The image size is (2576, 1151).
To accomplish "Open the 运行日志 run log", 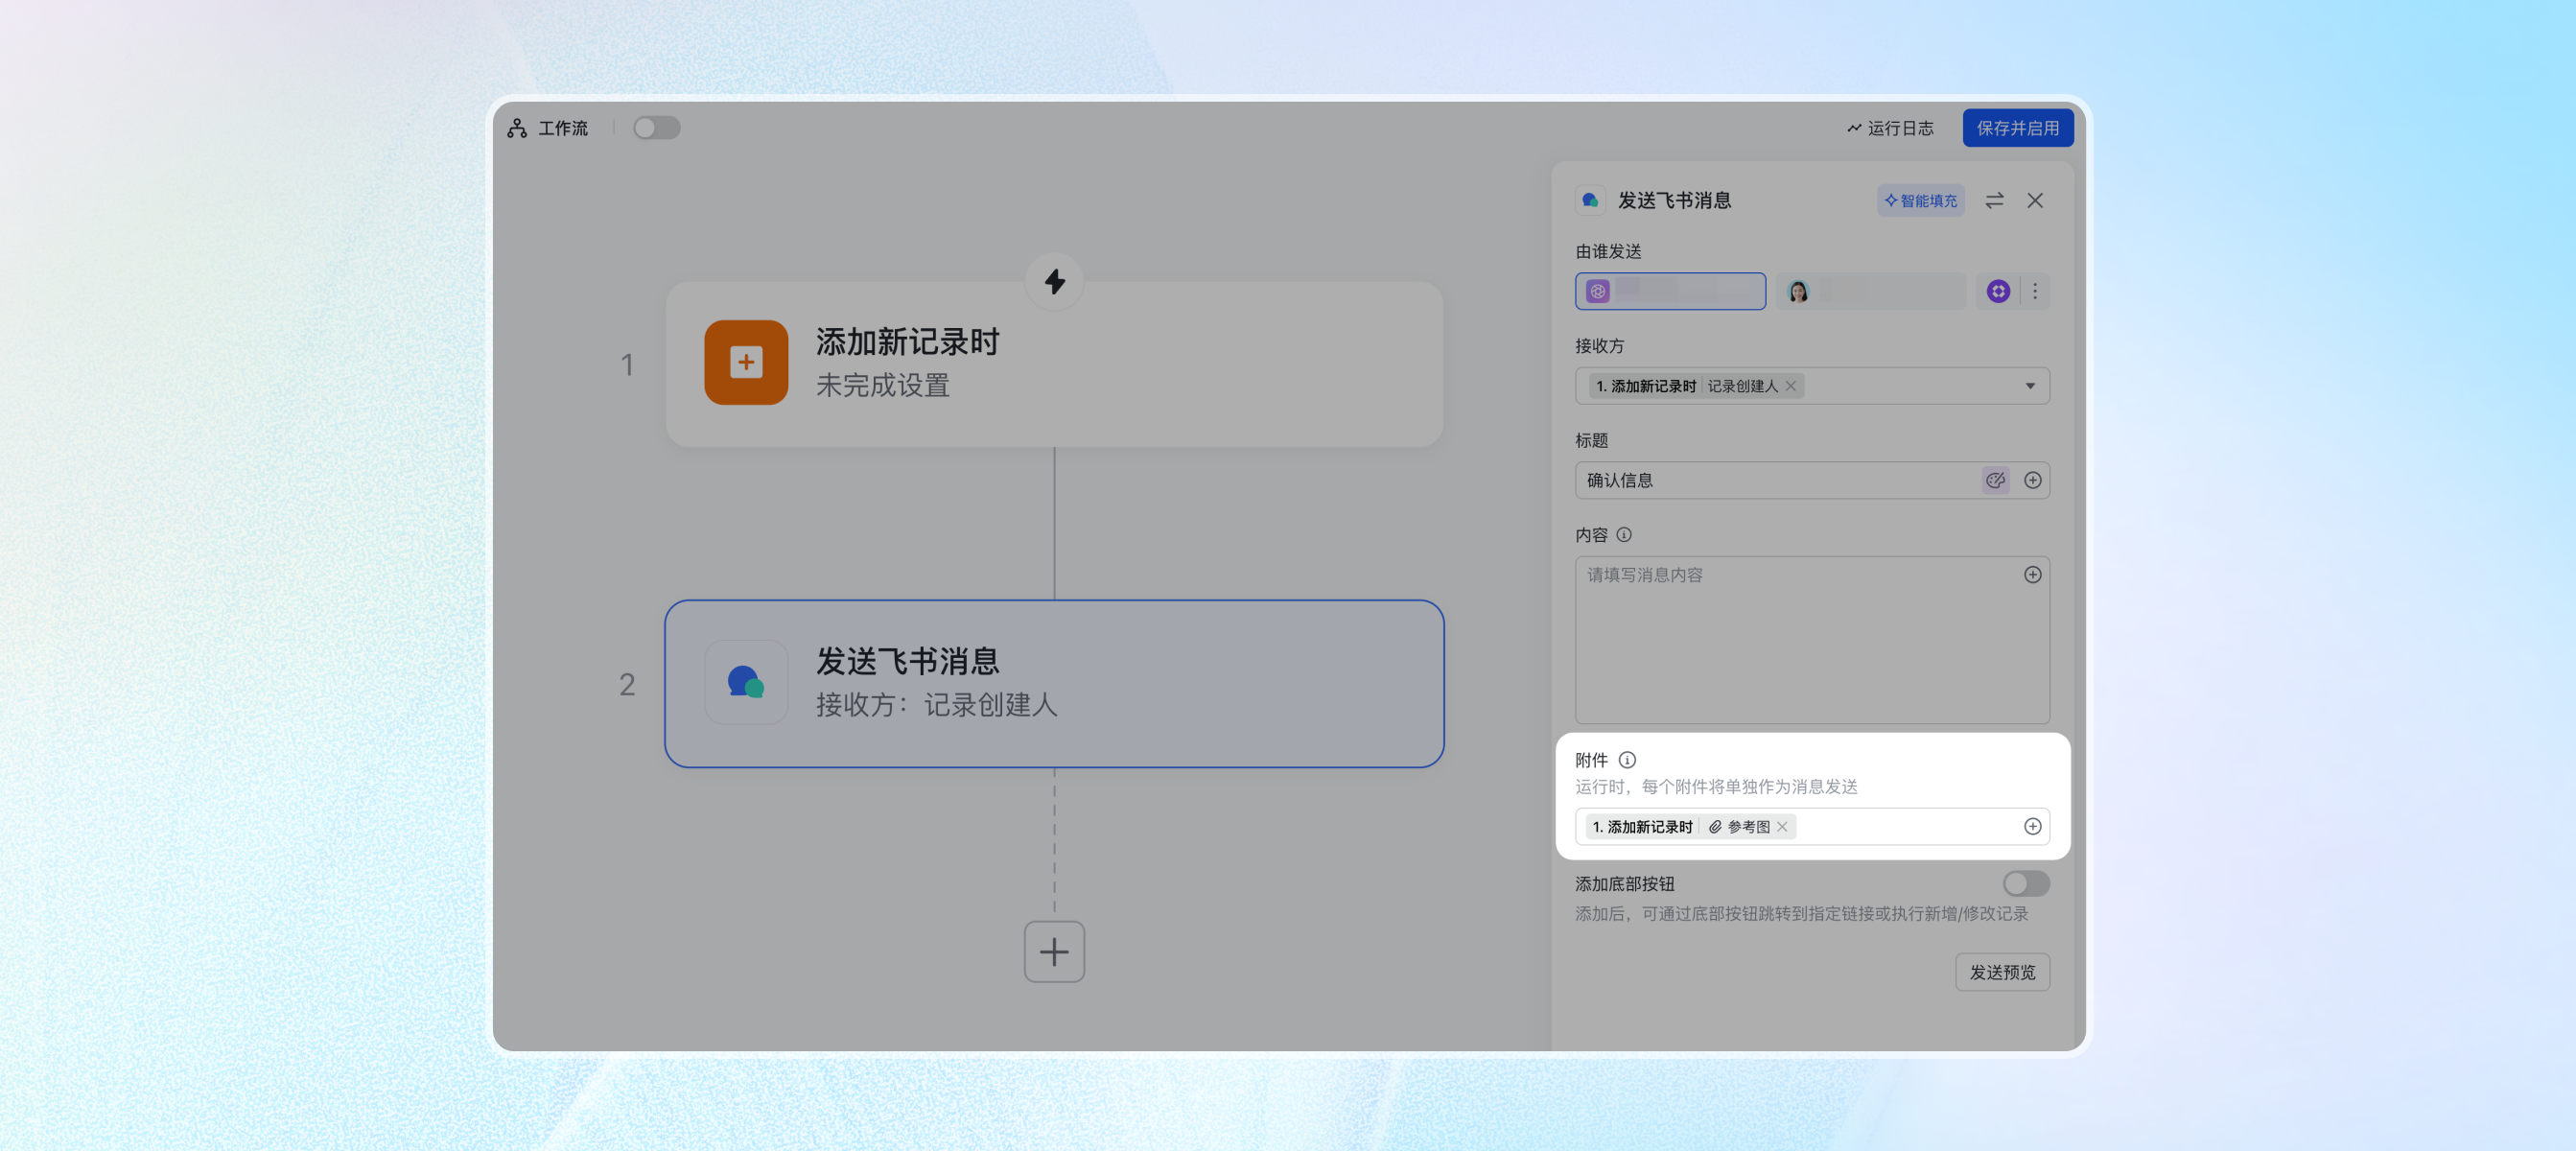I will pyautogui.click(x=1890, y=128).
